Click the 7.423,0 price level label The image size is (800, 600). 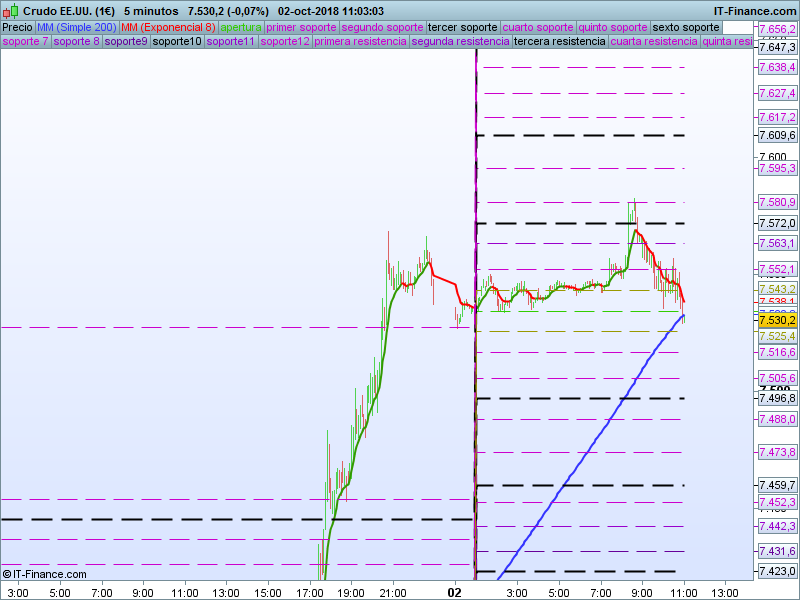coord(777,571)
